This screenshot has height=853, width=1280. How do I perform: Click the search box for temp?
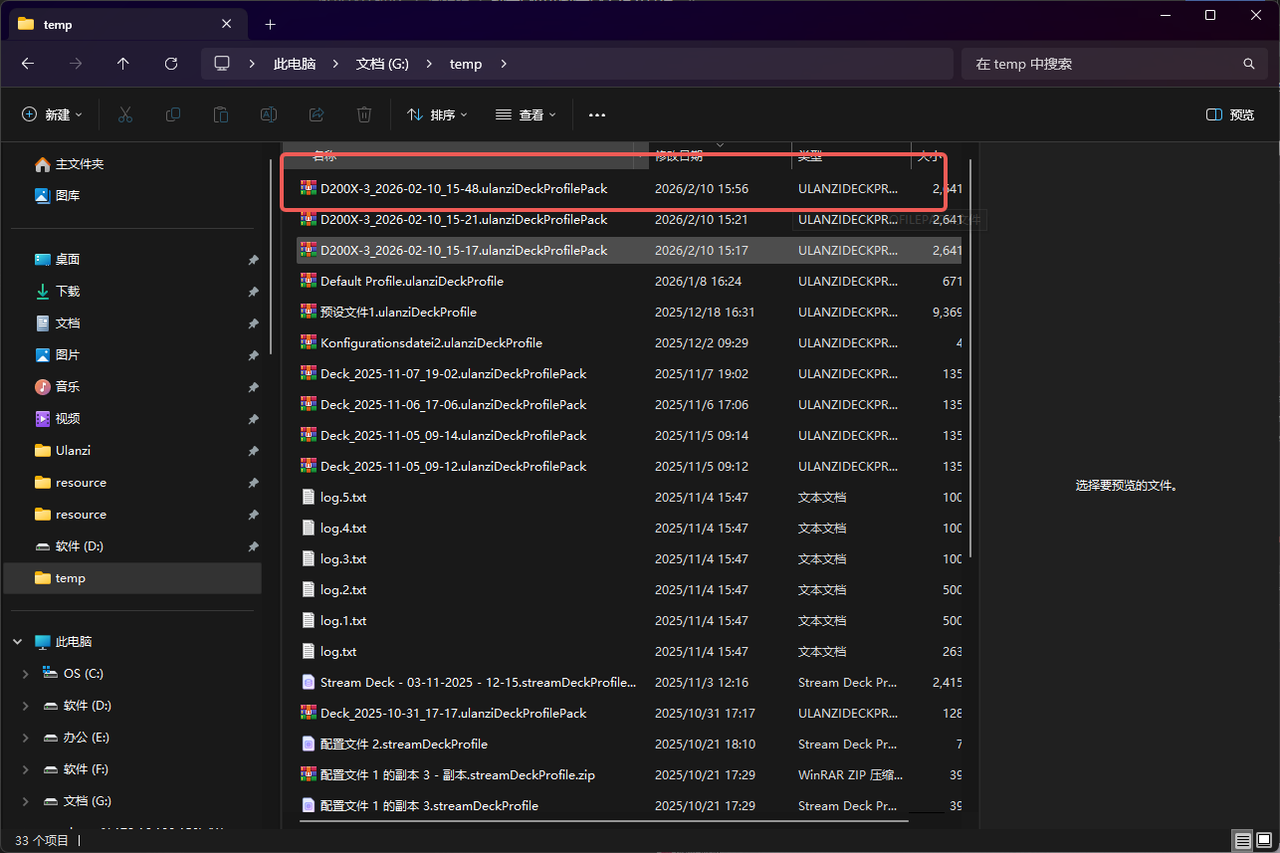click(x=1100, y=63)
